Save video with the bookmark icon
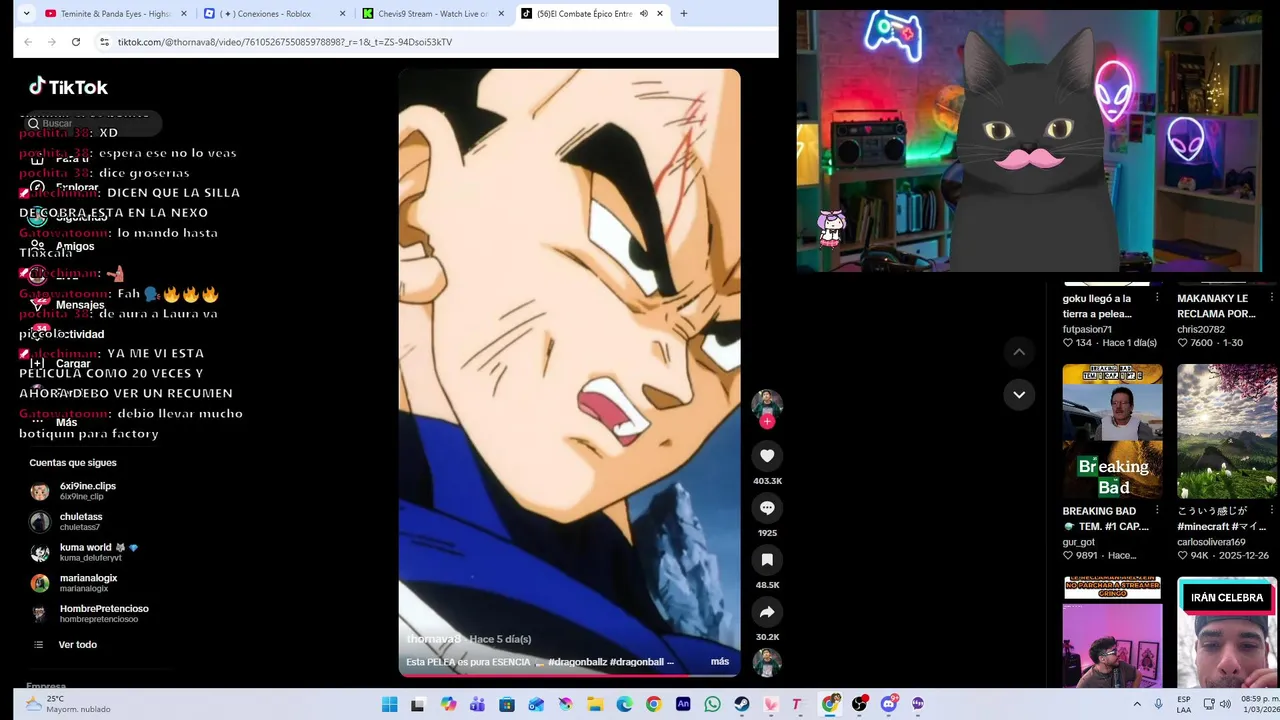The height and width of the screenshot is (720, 1280). click(x=767, y=560)
